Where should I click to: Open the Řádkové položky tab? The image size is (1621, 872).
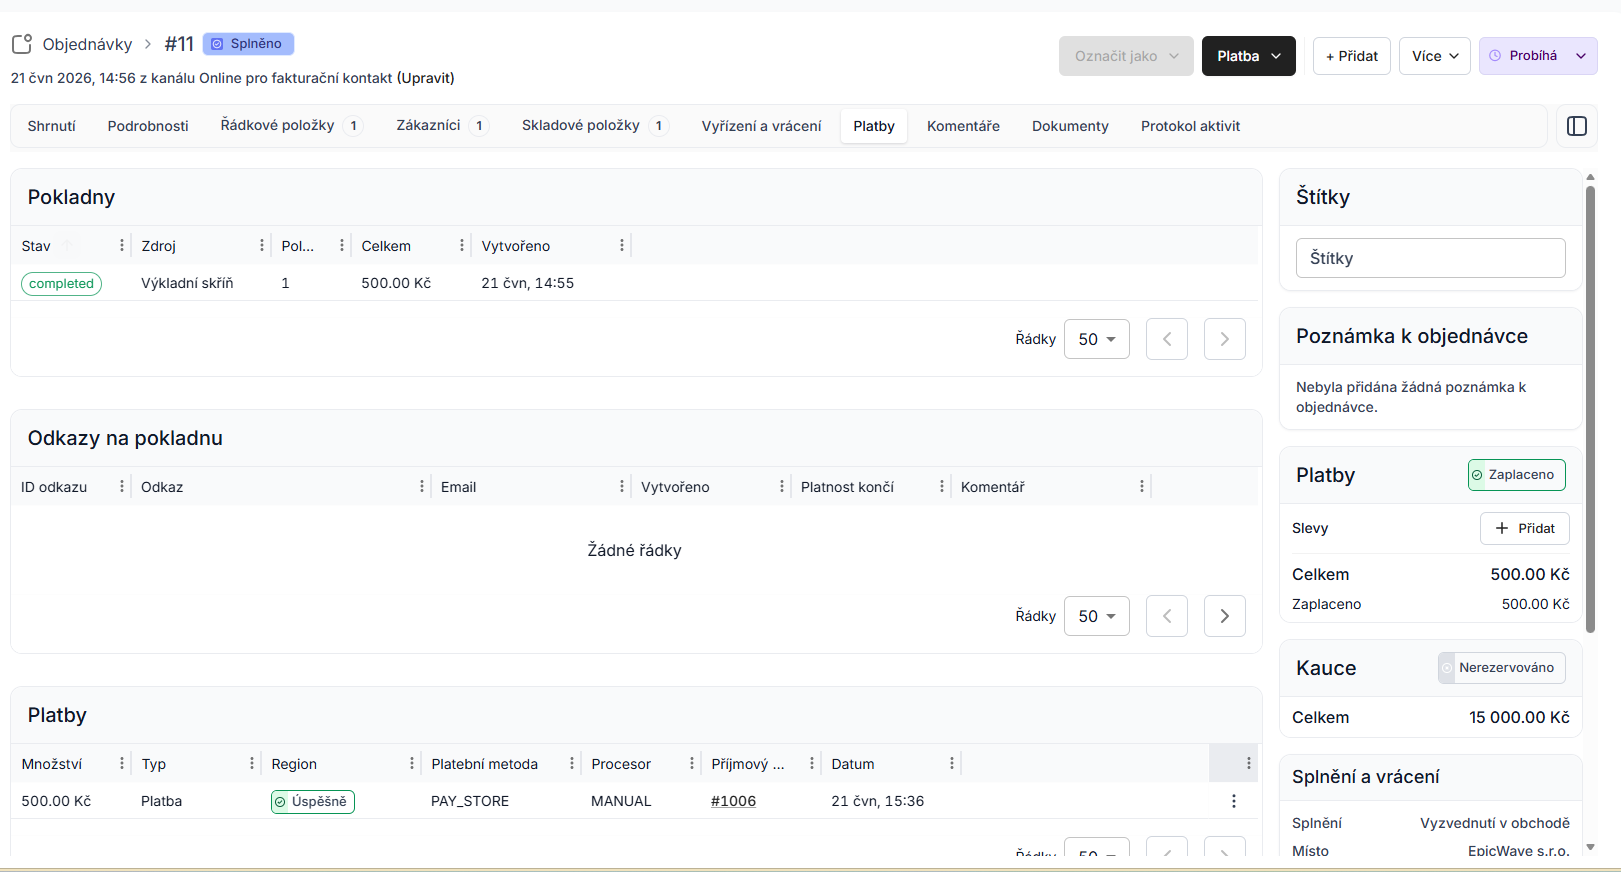tap(291, 126)
